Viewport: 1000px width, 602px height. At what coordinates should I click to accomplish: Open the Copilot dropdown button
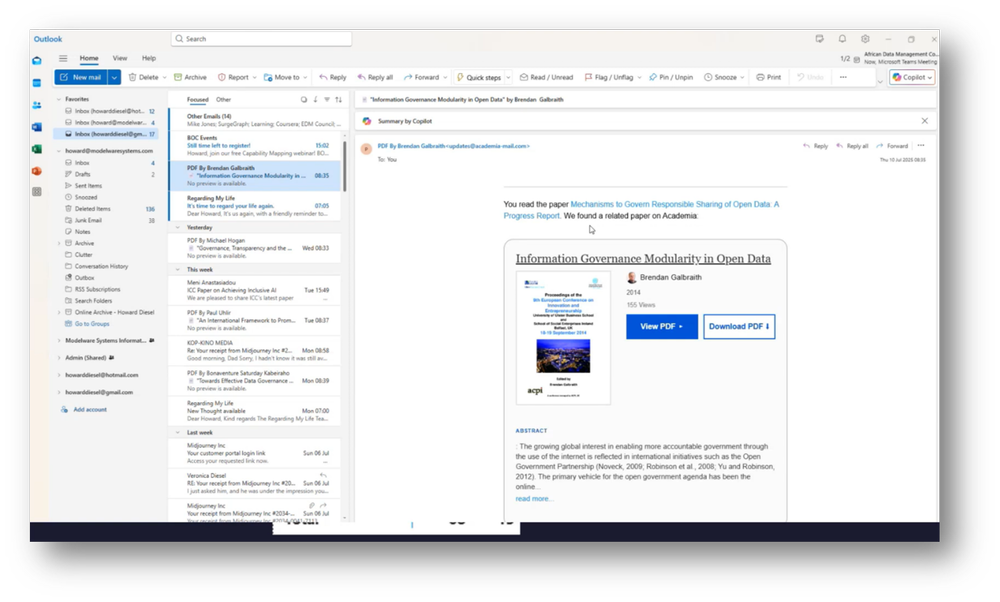[912, 77]
